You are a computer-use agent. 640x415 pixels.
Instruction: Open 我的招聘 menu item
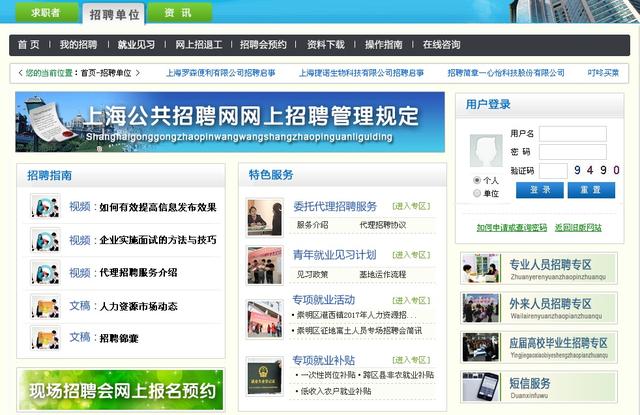[x=78, y=45]
